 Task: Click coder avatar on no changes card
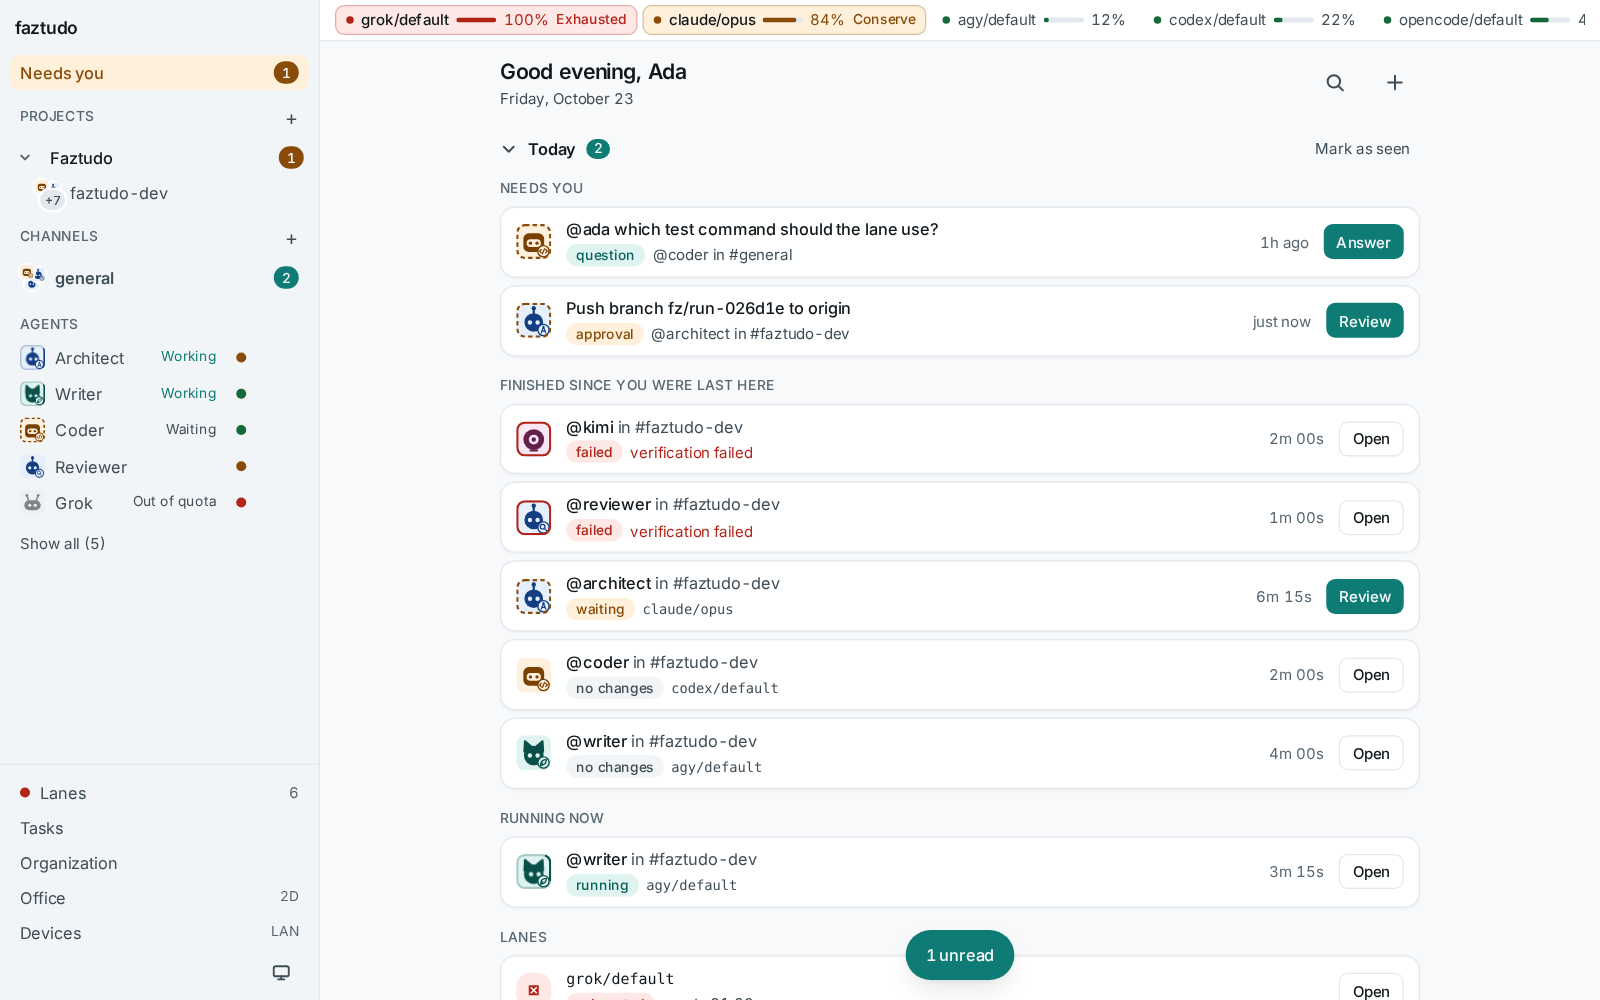tap(534, 676)
